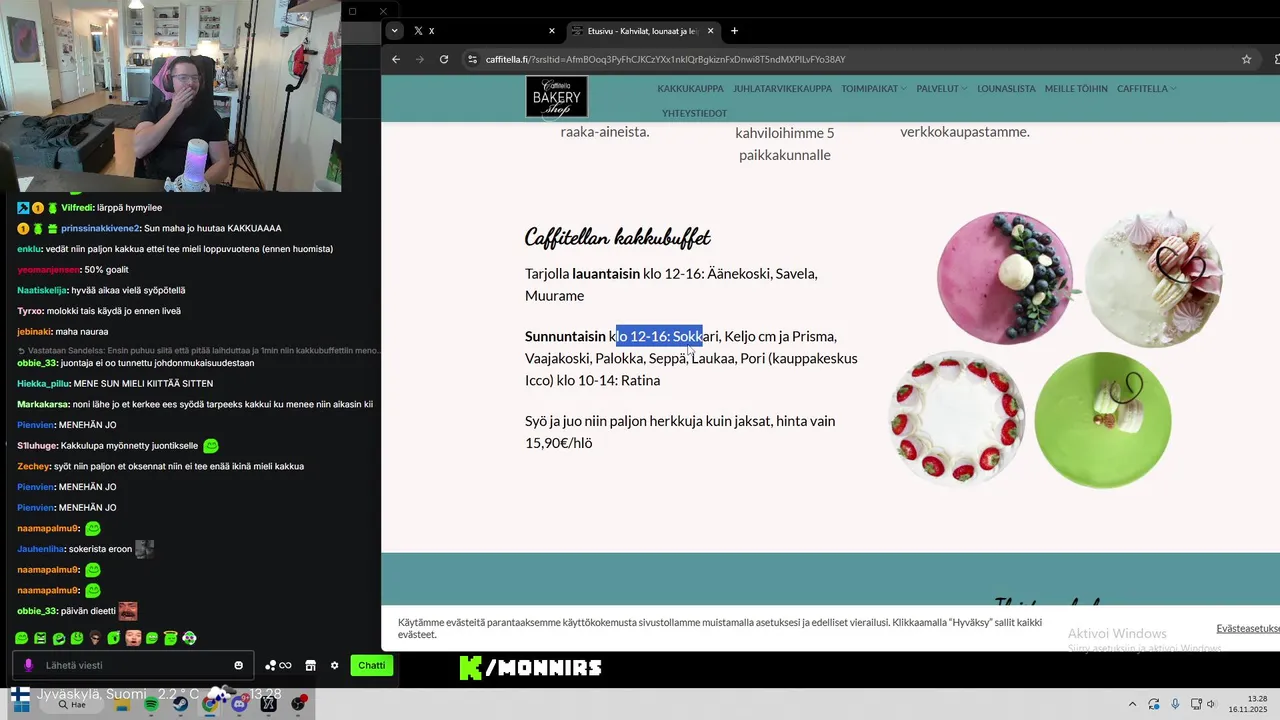
Task: Open Steam from the Windows taskbar
Action: pos(180,704)
